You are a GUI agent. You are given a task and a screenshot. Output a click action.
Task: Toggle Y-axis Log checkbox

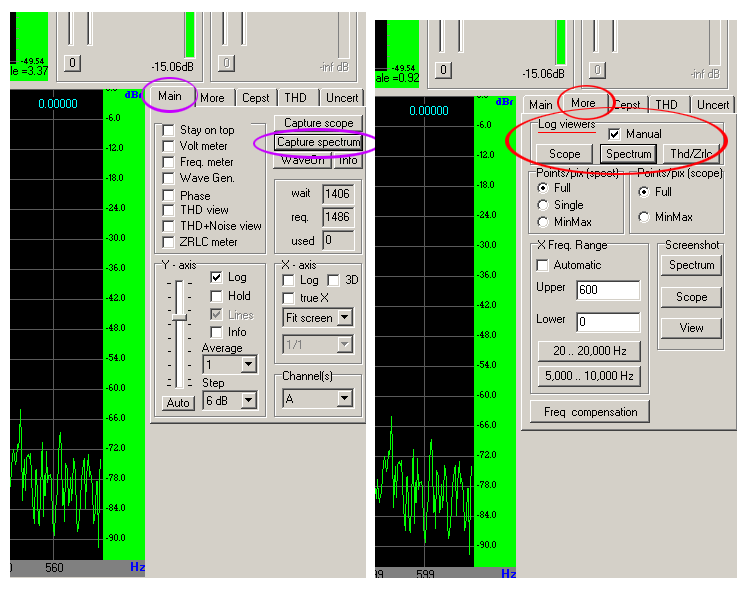coord(216,277)
